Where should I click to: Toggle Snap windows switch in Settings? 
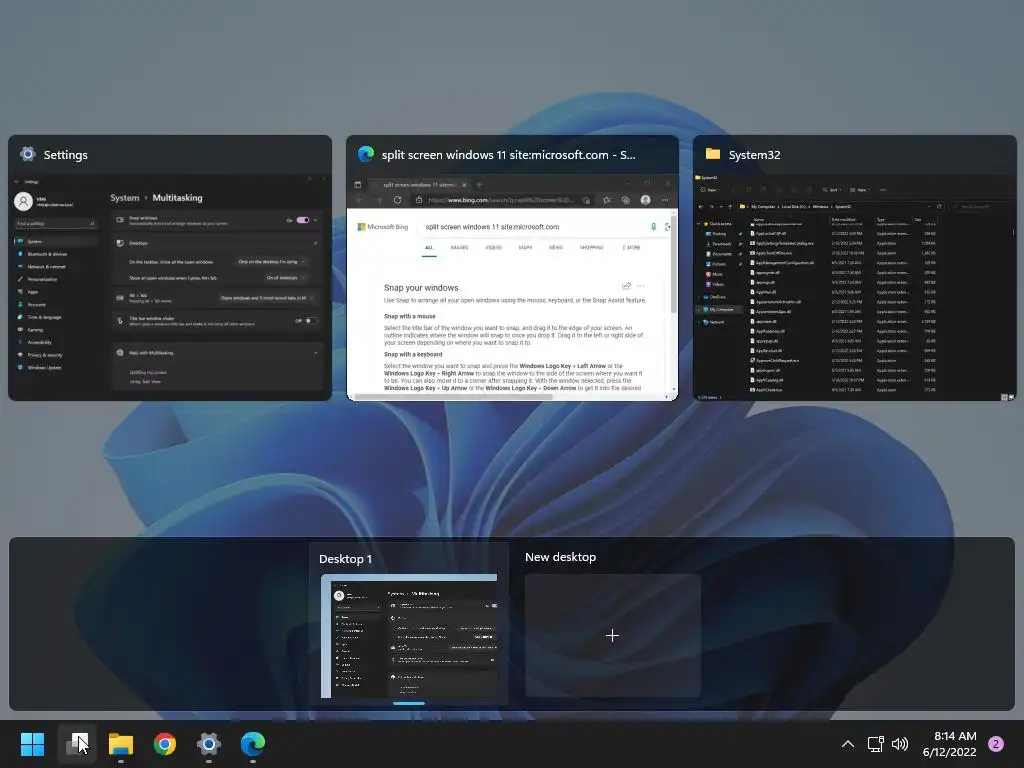302,220
